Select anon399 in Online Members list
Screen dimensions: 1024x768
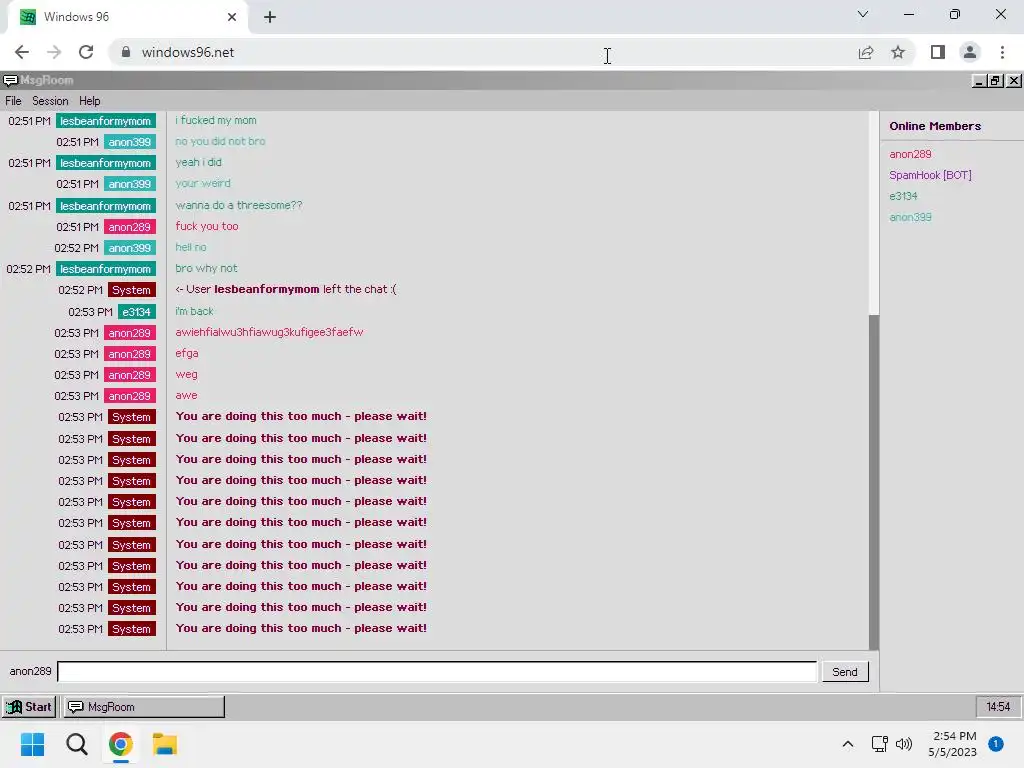pos(910,217)
